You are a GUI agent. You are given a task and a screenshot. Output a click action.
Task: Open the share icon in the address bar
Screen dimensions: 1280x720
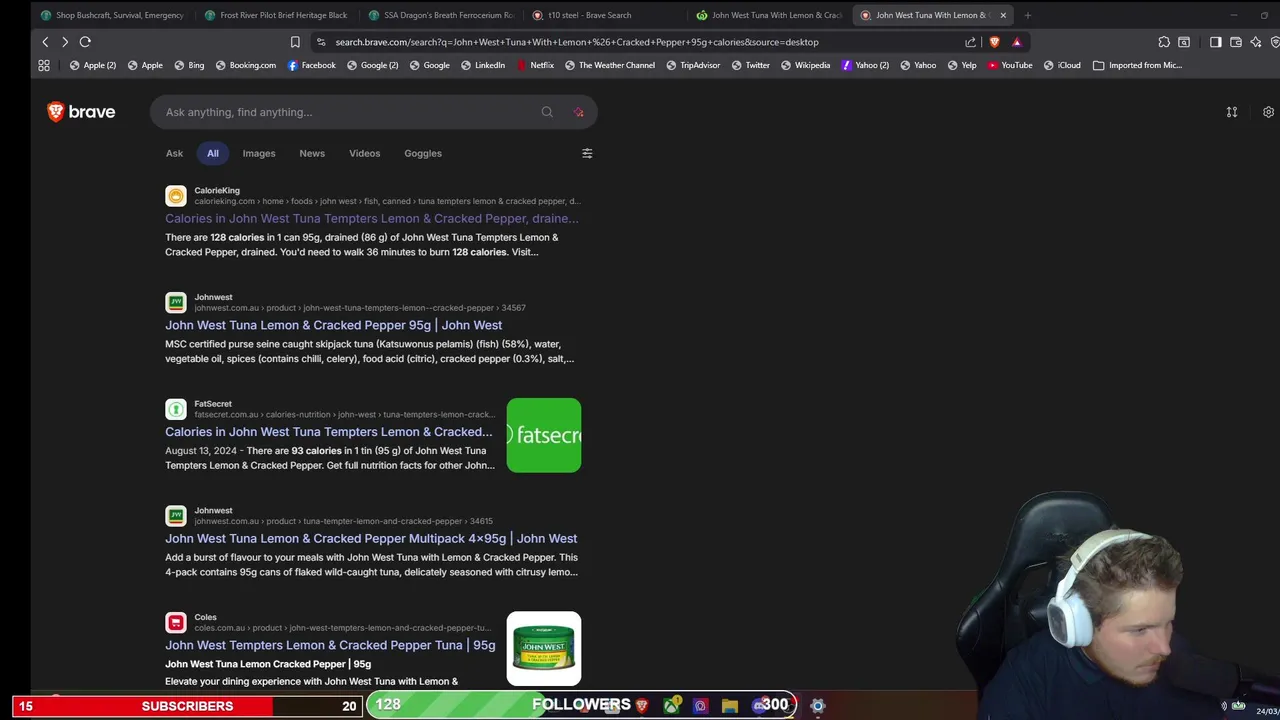[x=970, y=42]
